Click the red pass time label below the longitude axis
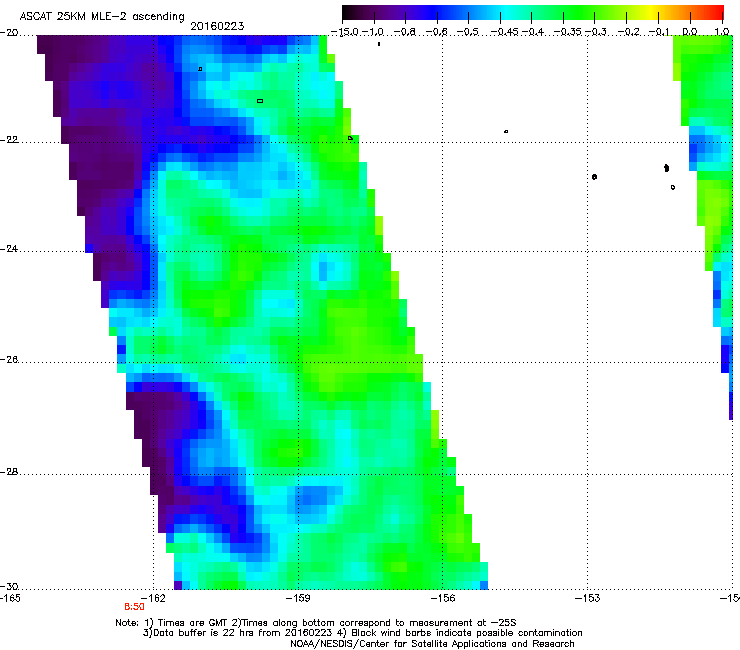This screenshot has height=650, width=740. point(135,607)
